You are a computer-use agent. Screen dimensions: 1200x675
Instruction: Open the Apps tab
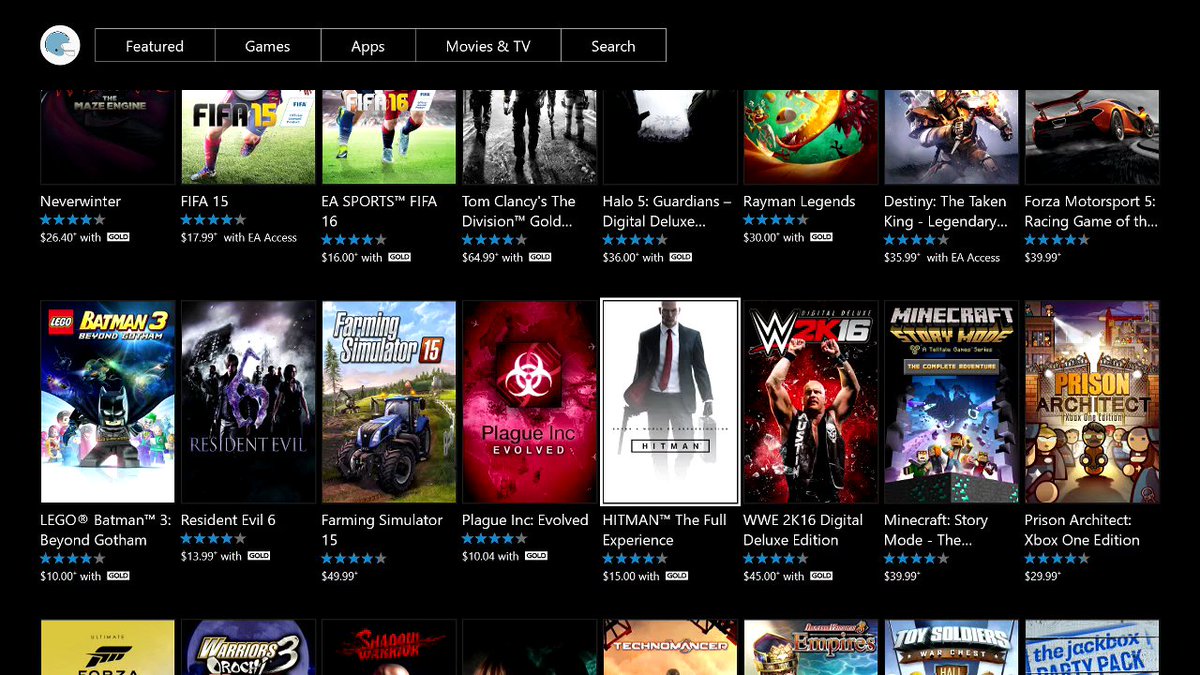coord(368,46)
